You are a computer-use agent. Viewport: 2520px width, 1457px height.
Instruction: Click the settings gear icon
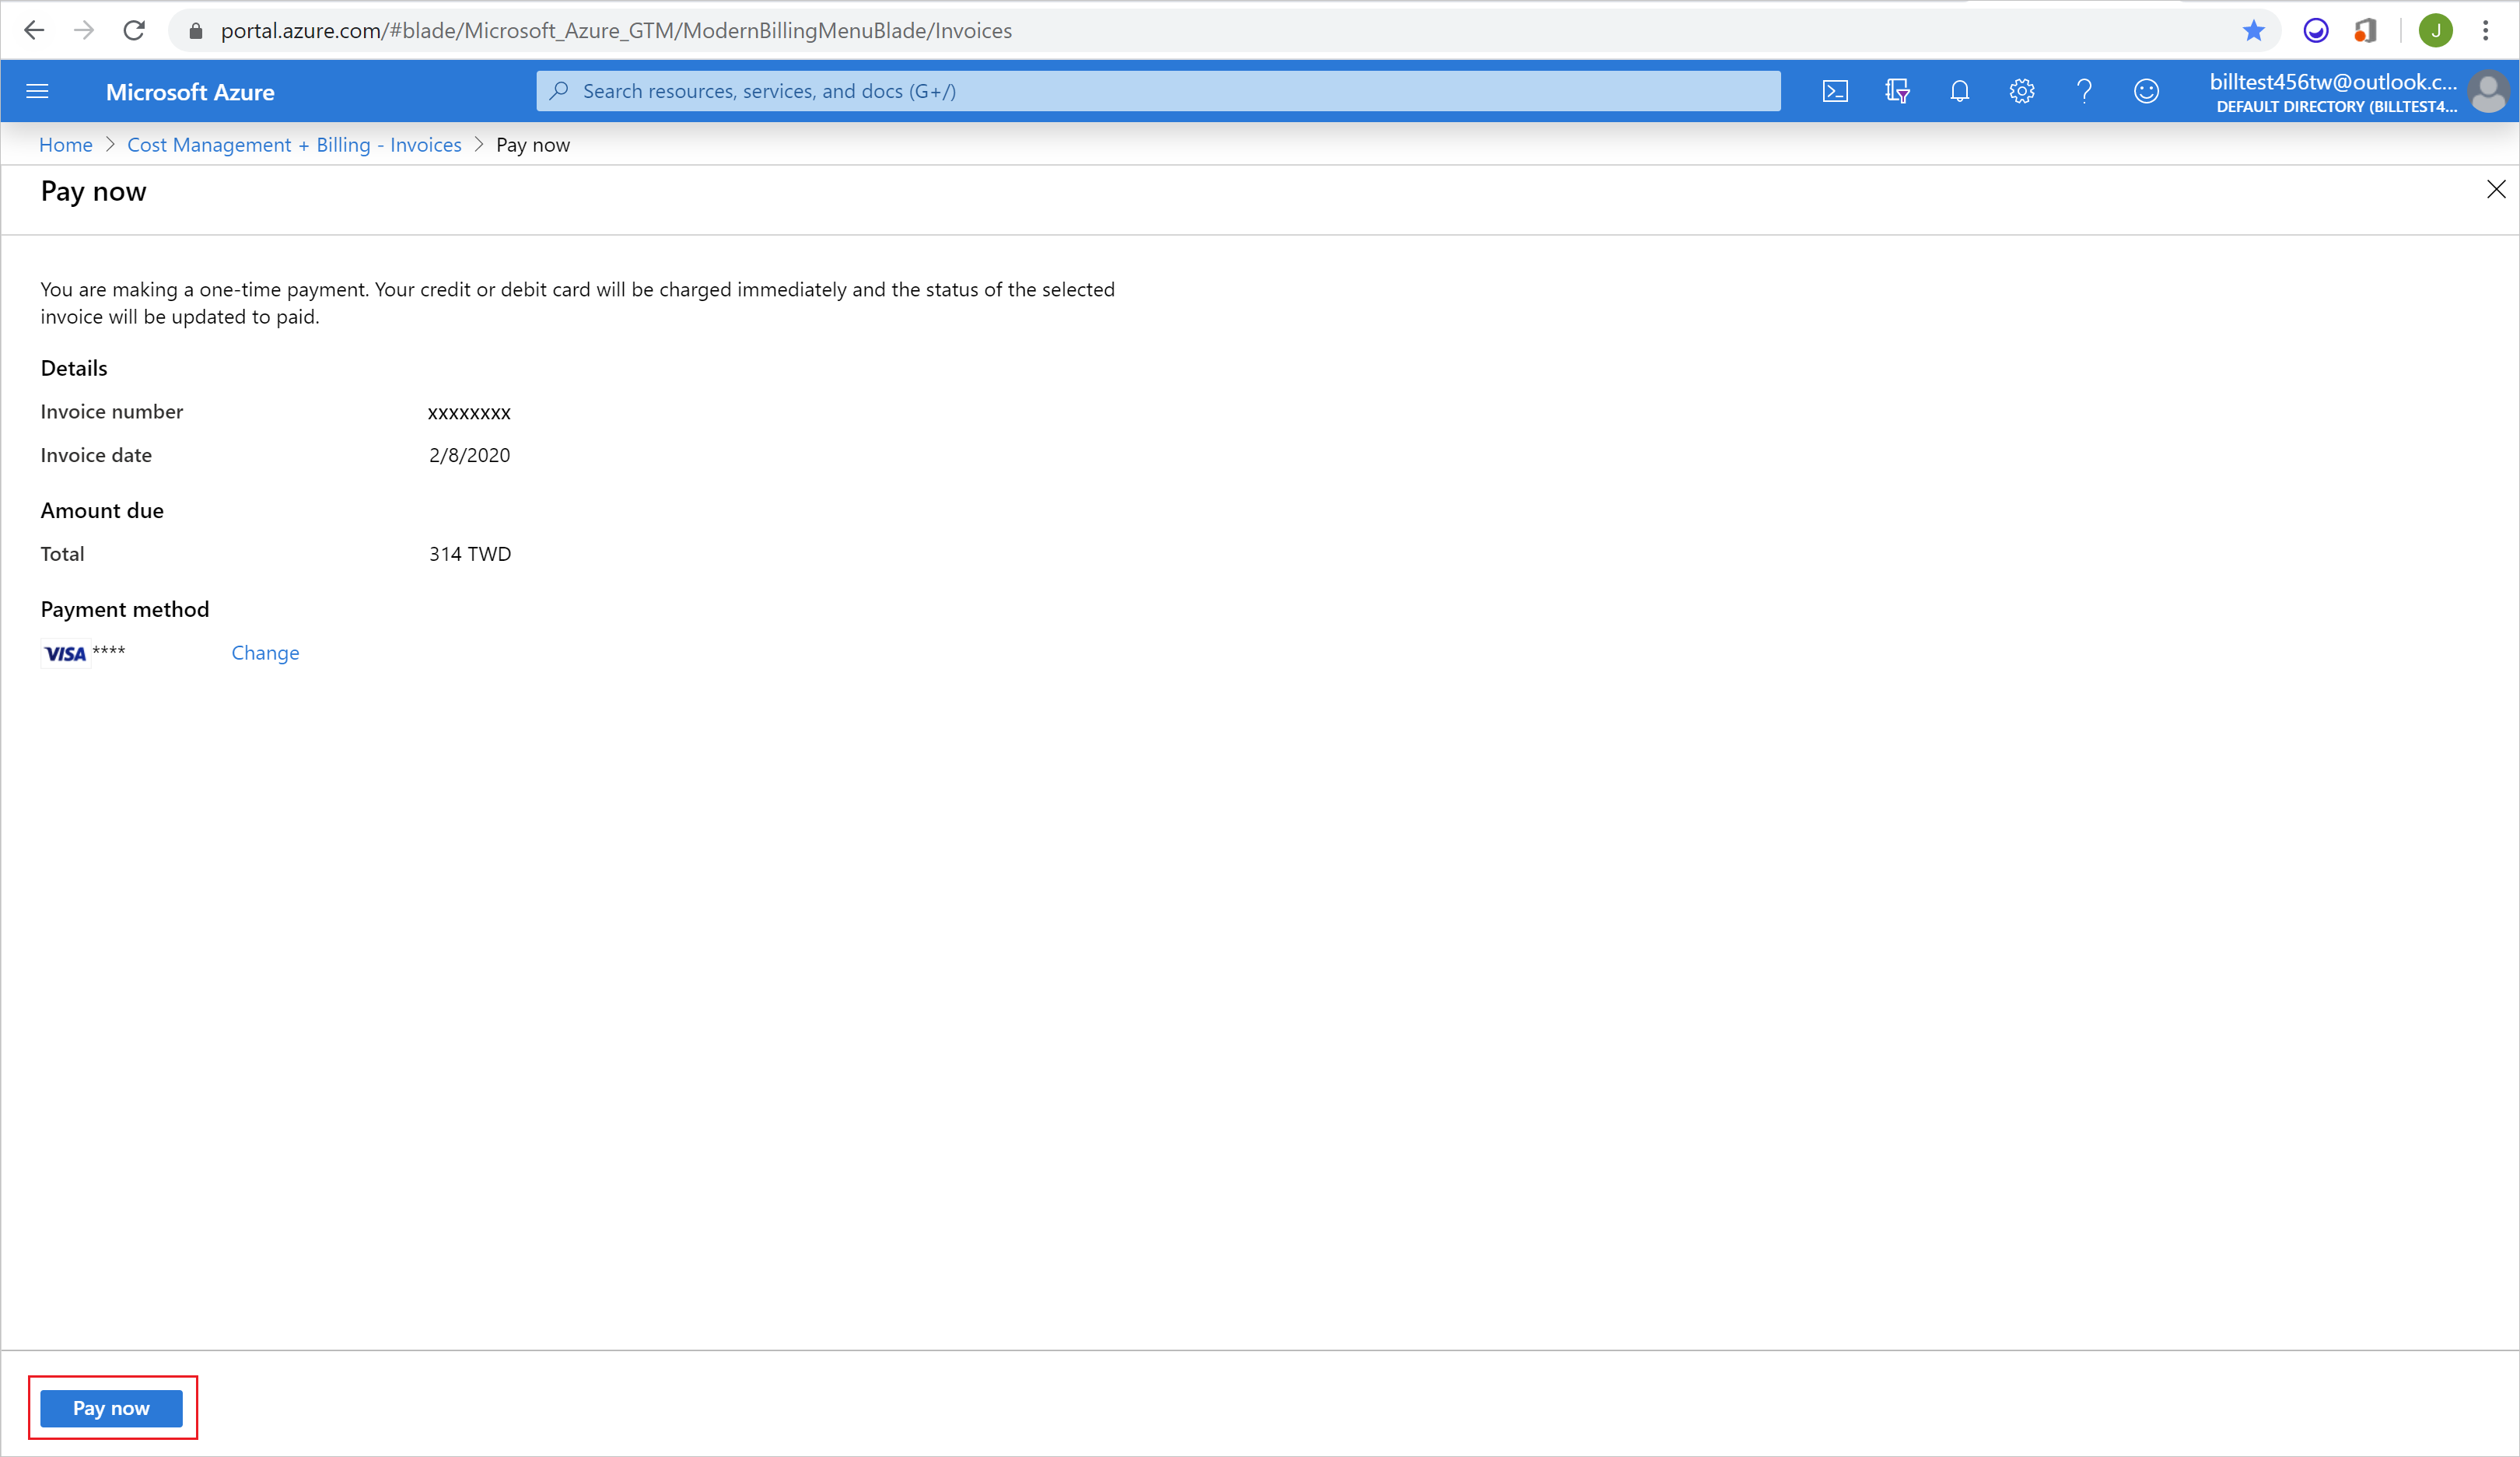click(2022, 92)
